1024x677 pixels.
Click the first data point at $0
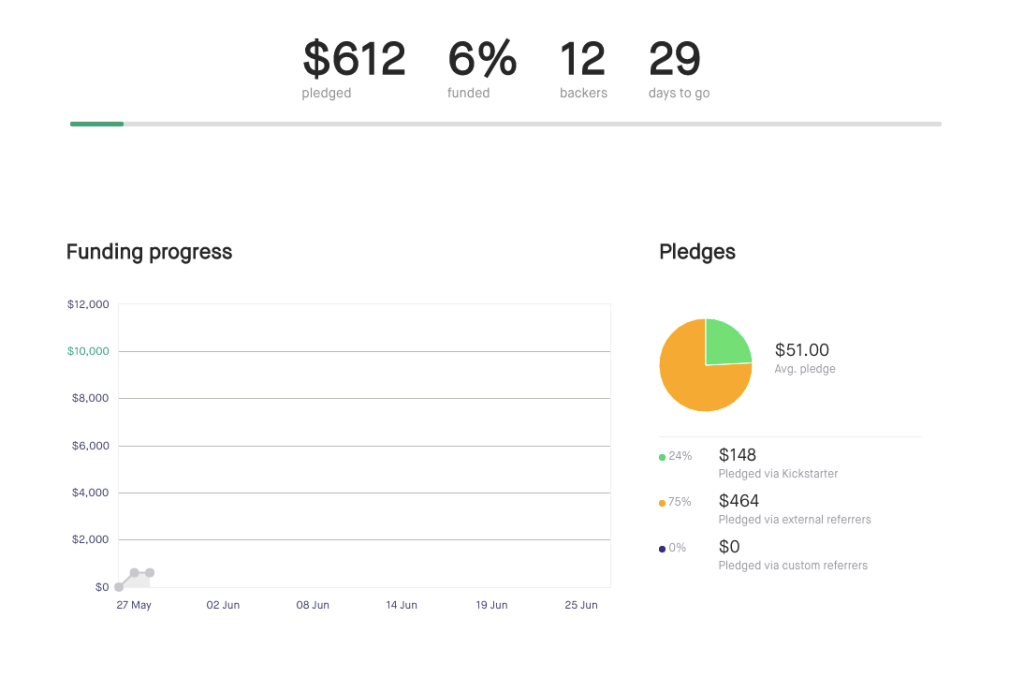119,587
